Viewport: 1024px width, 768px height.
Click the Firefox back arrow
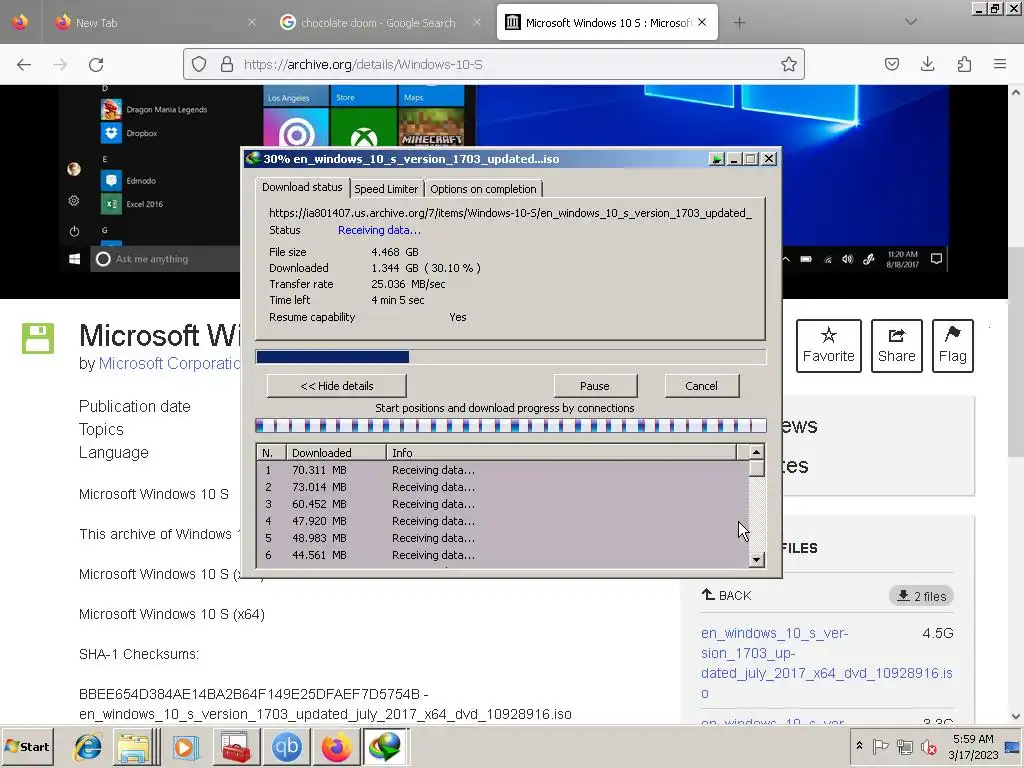click(24, 64)
